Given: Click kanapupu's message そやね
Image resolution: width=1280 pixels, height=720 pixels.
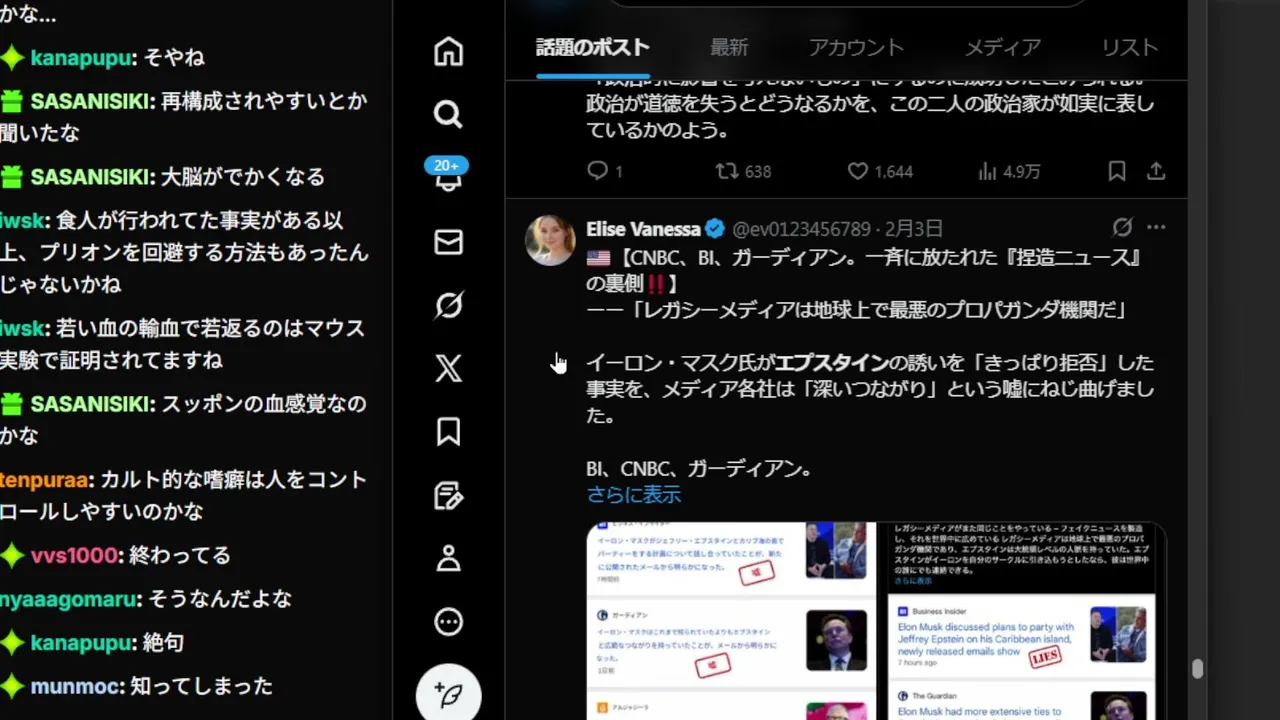Looking at the screenshot, I should tap(174, 58).
